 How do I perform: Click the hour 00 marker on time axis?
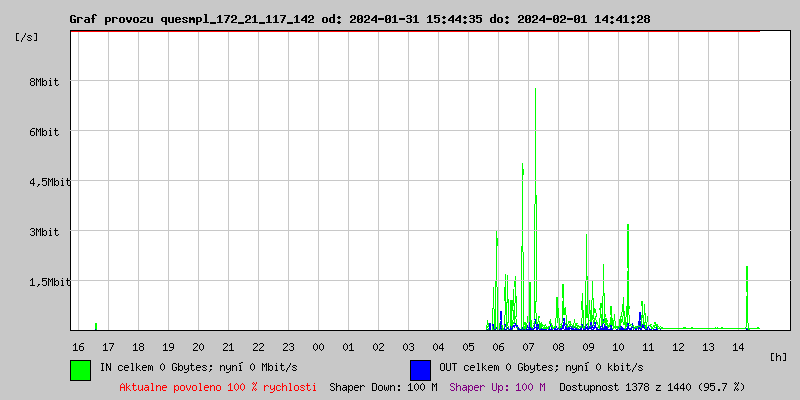click(x=318, y=346)
